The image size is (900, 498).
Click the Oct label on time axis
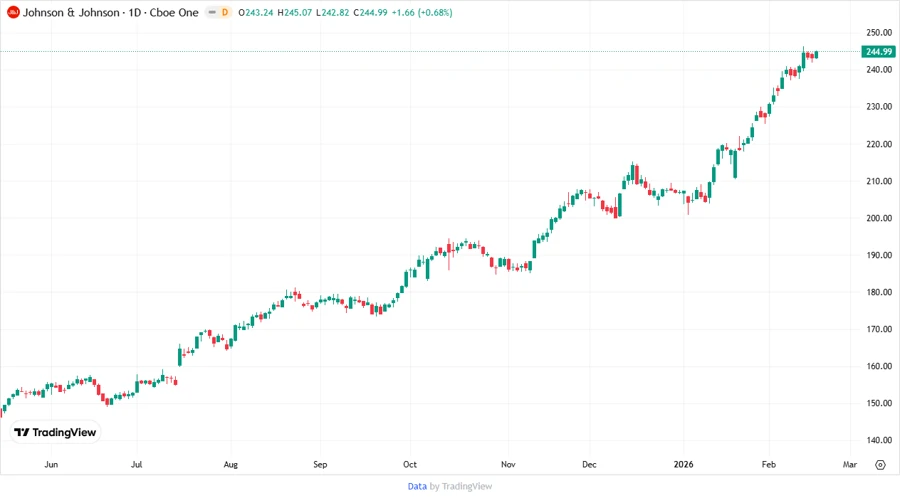coord(410,464)
